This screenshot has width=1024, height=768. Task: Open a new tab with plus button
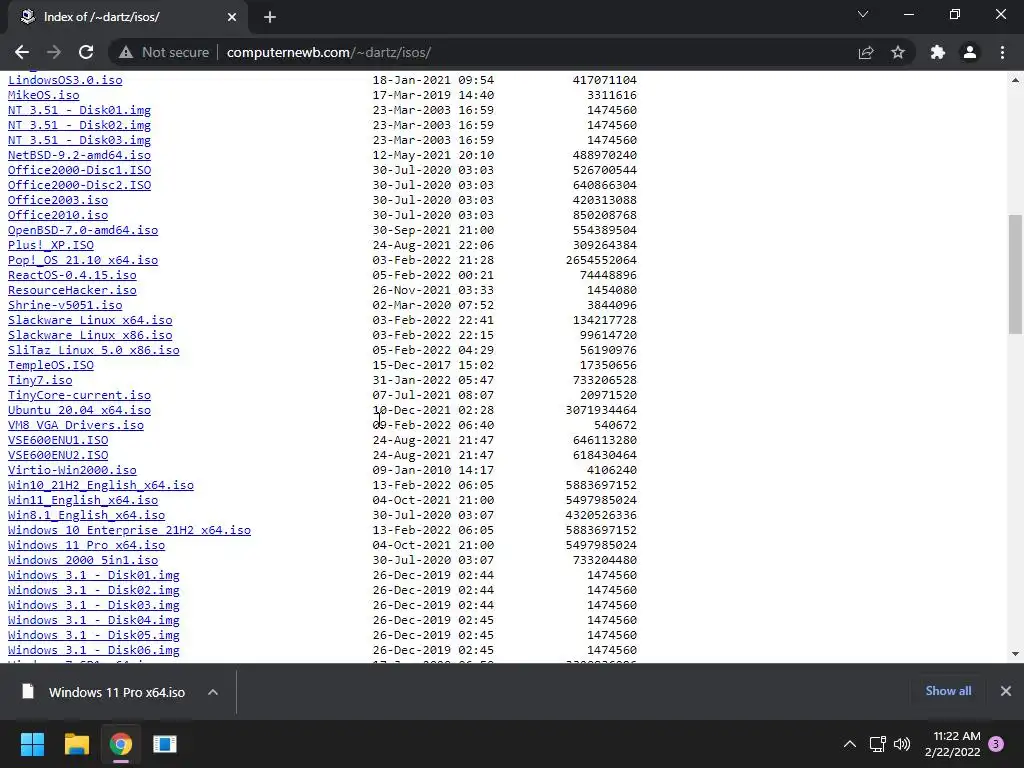(x=270, y=17)
